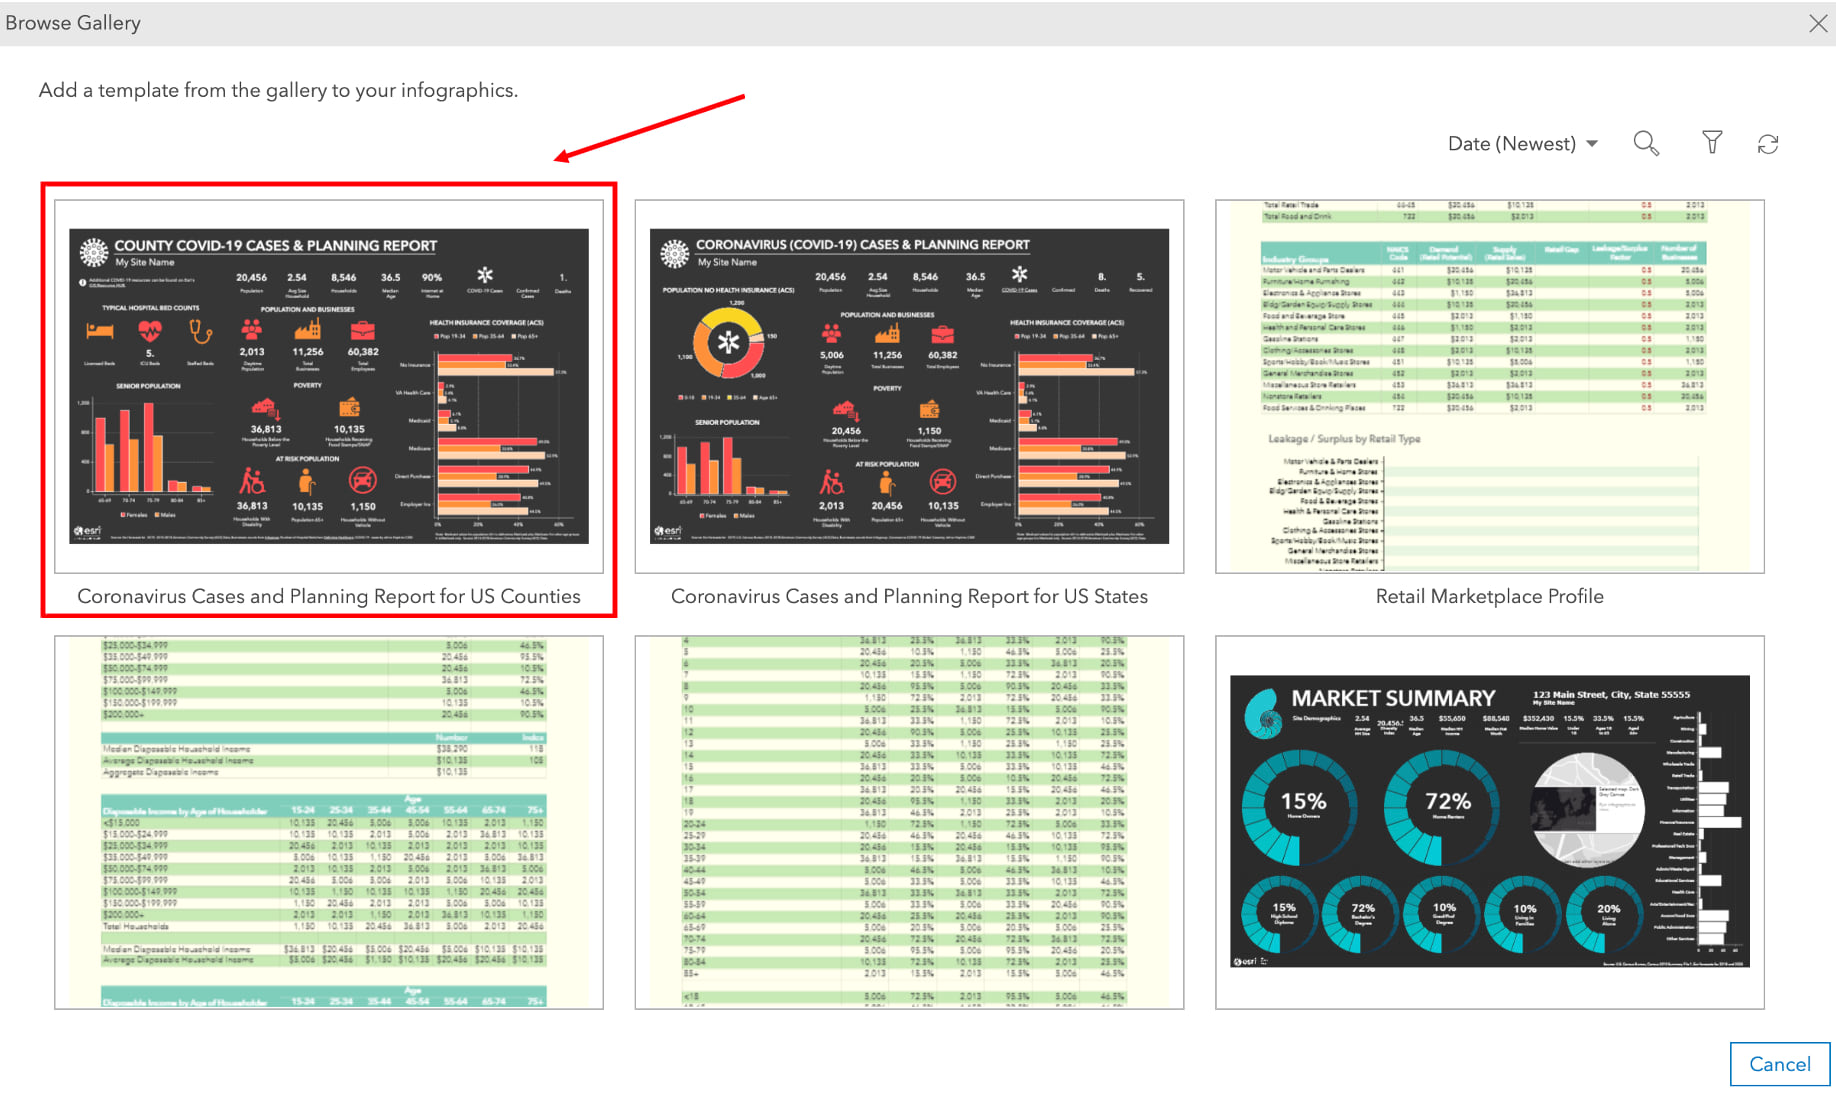This screenshot has height=1098, width=1836.
Task: Open the search icon in the gallery toolbar
Action: [x=1646, y=144]
